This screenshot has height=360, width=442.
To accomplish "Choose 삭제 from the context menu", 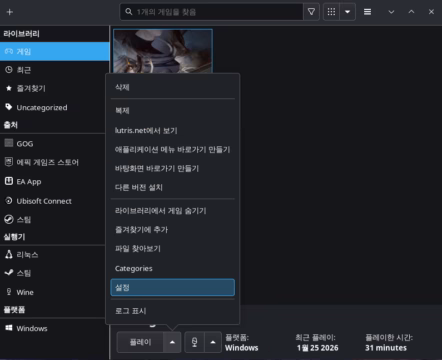I will pos(173,87).
